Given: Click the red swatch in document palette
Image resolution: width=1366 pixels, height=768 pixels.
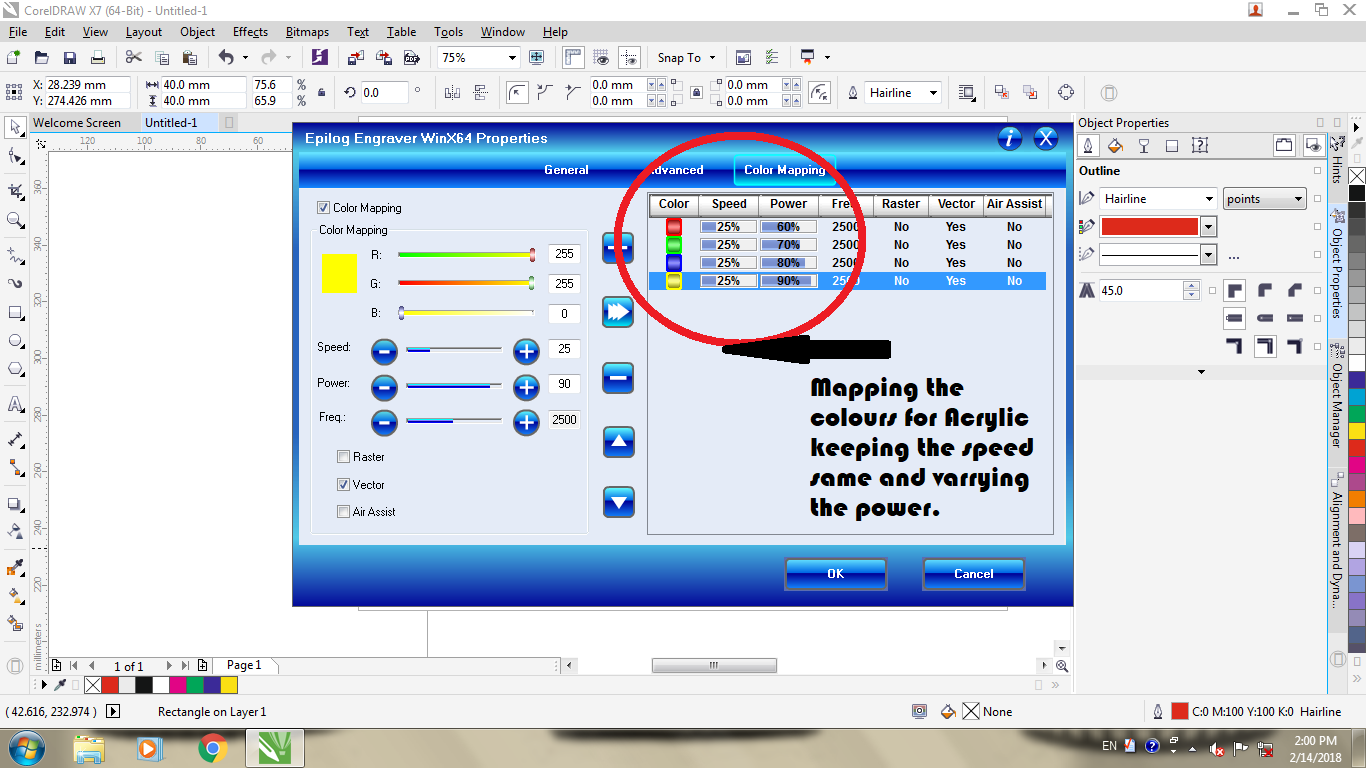Looking at the screenshot, I should (110, 685).
